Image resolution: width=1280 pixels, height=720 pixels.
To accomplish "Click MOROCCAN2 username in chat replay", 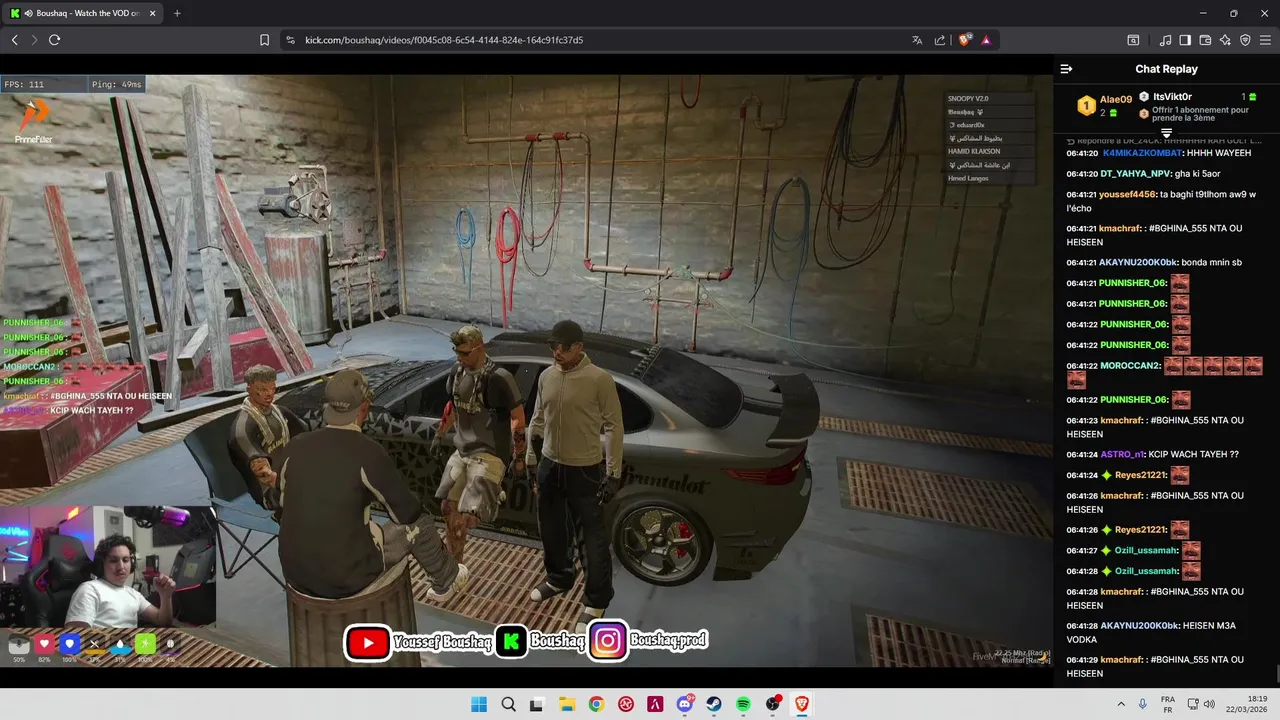I will pos(1130,366).
